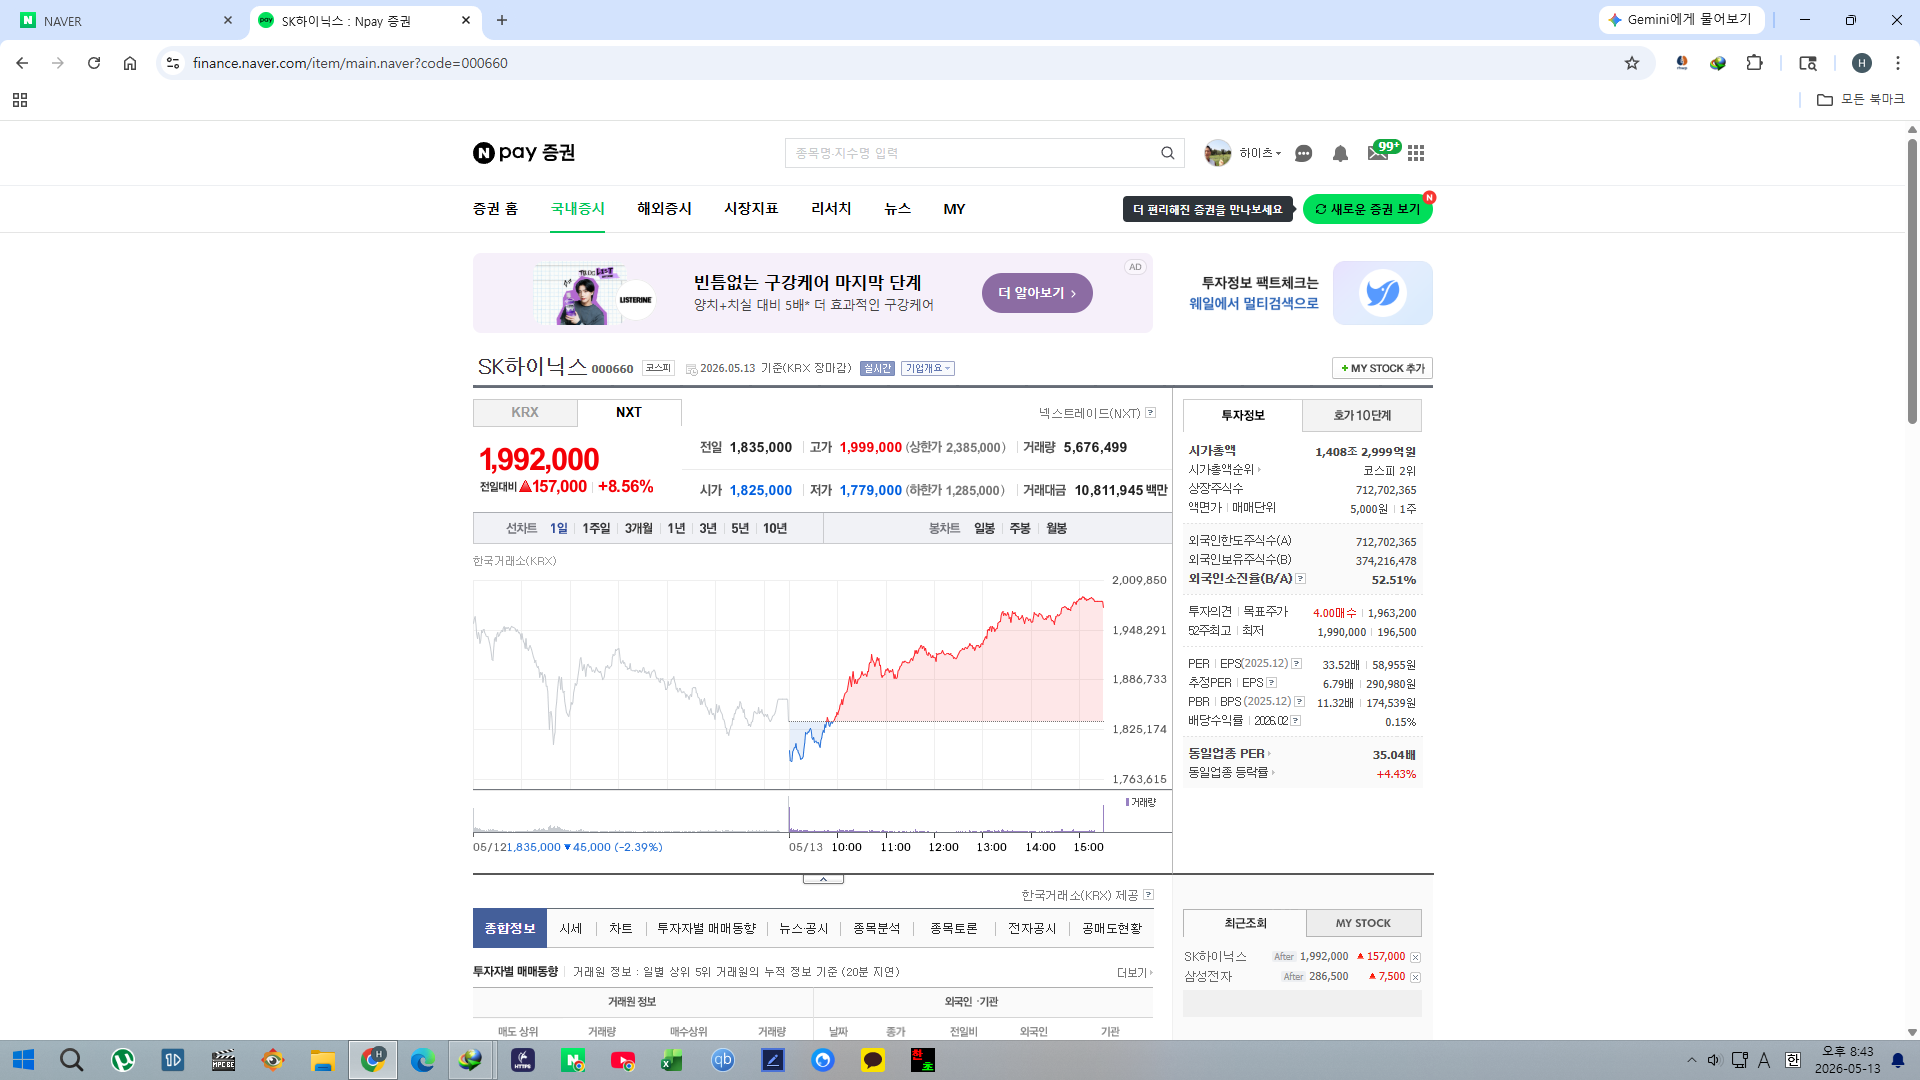Collapse the chart panel with the up chevron
The image size is (1920, 1080).
(x=823, y=879)
